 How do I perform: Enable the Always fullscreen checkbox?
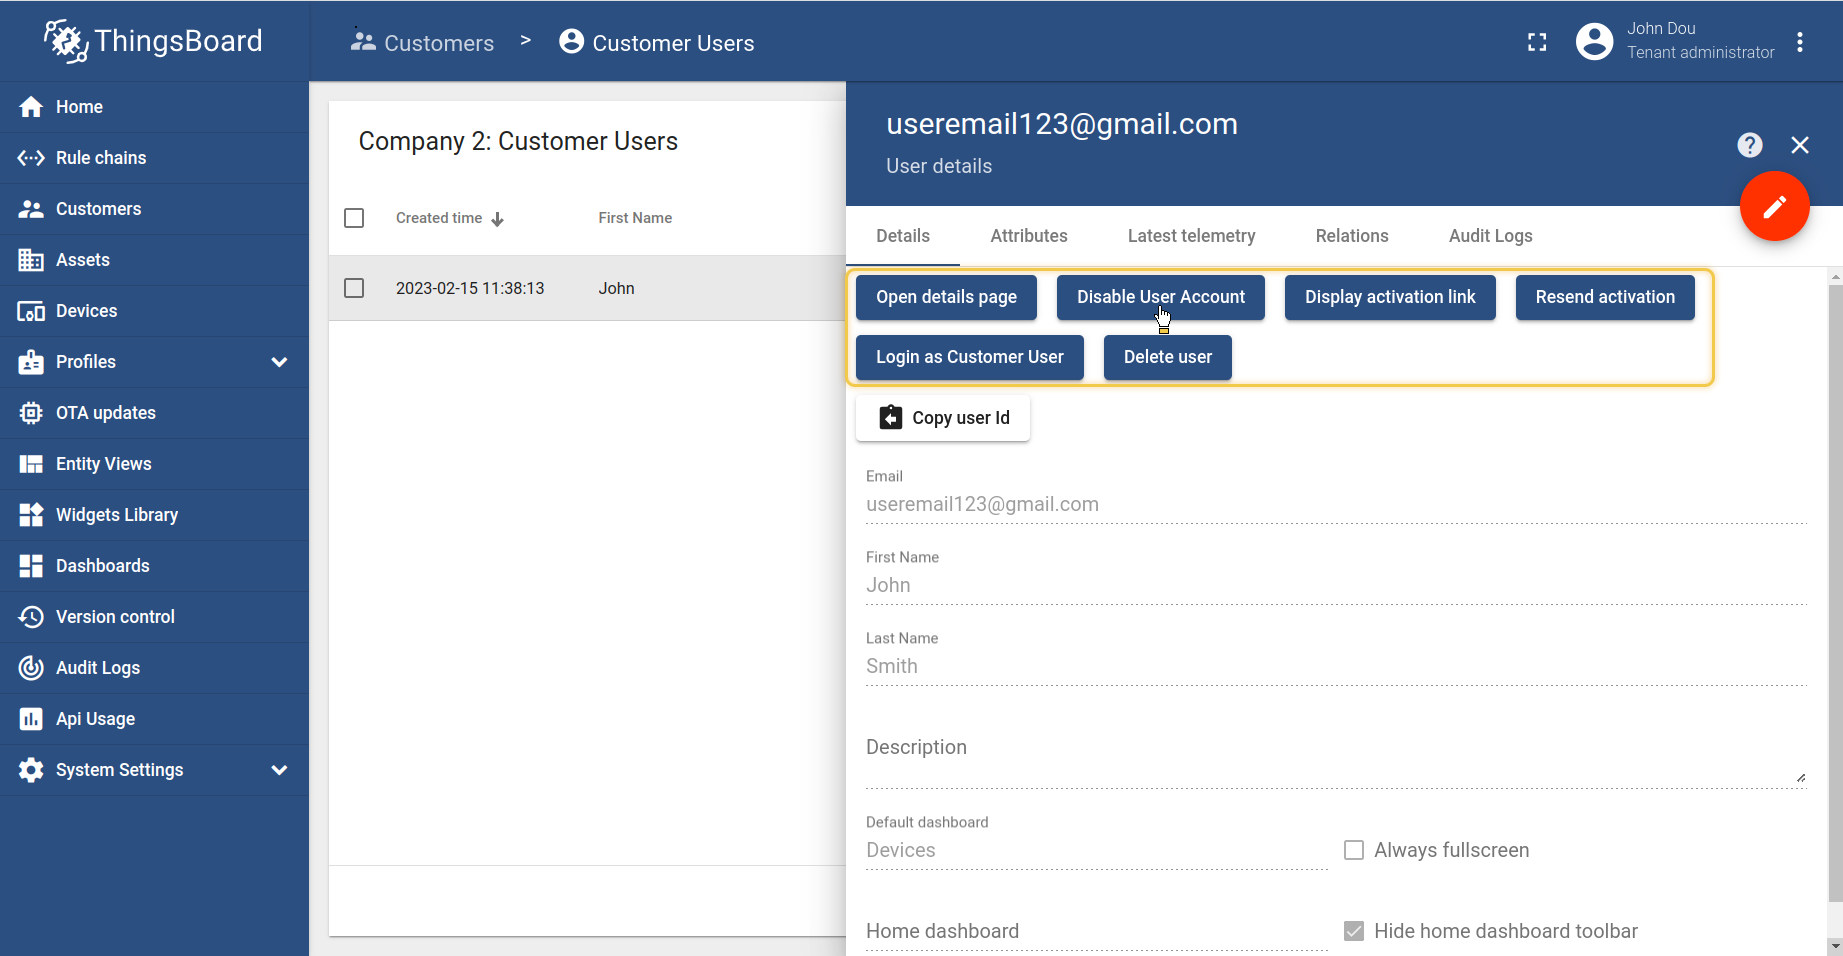(1354, 850)
